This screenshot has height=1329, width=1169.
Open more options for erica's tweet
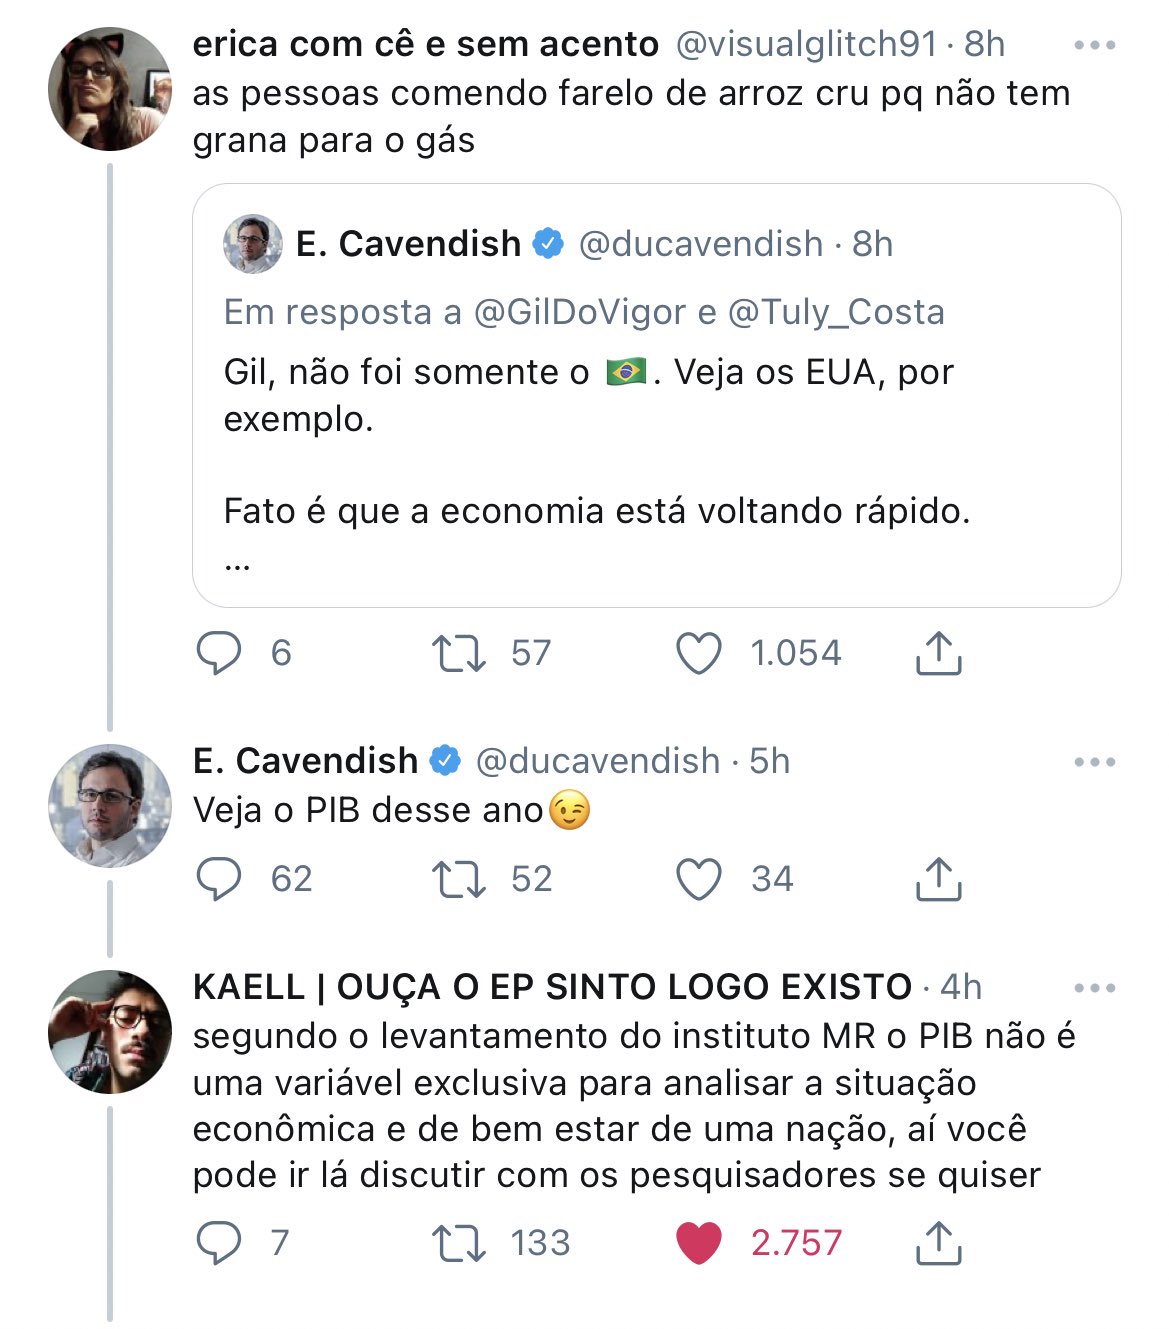1094,45
